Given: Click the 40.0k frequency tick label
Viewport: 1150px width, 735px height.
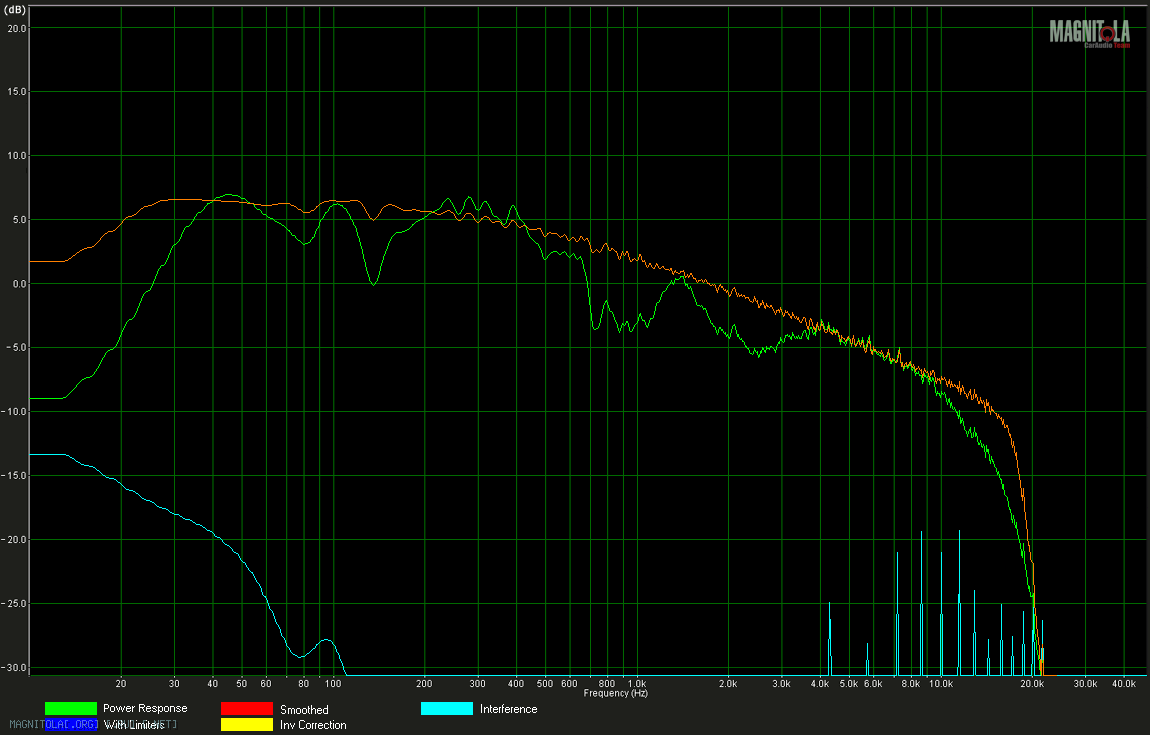Looking at the screenshot, I should (x=1123, y=685).
